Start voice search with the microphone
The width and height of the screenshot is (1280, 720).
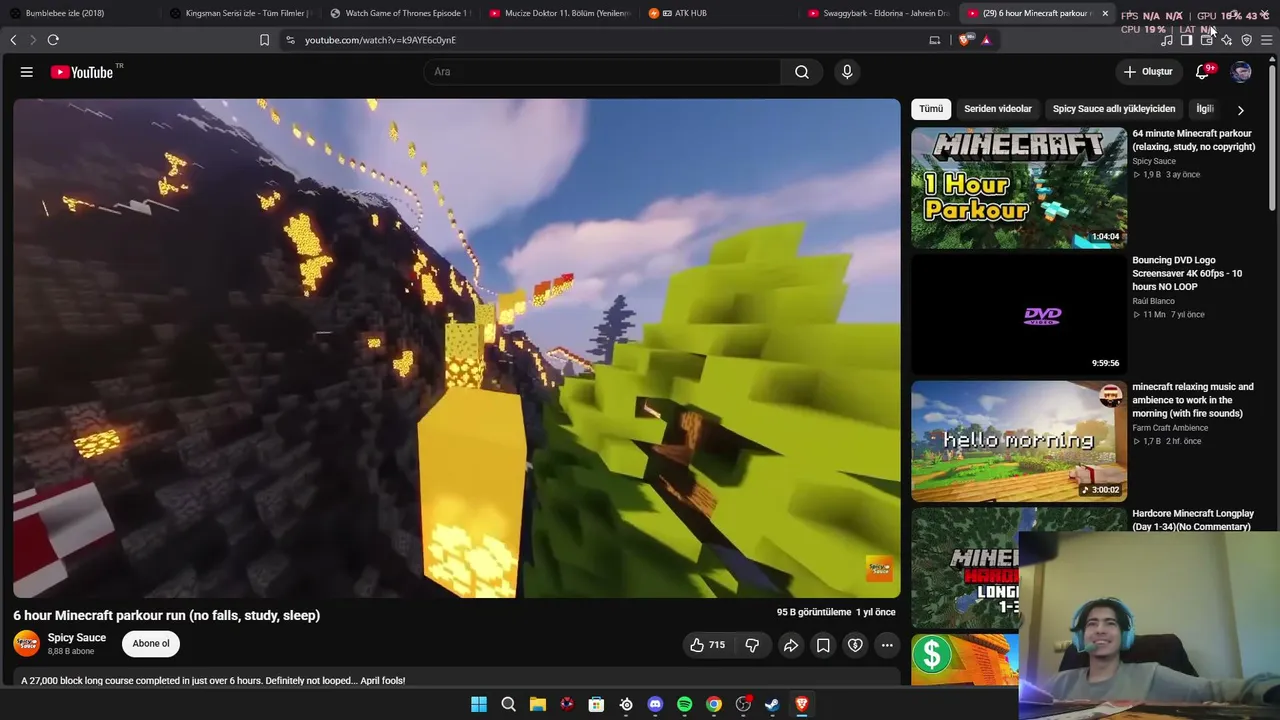[x=847, y=72]
